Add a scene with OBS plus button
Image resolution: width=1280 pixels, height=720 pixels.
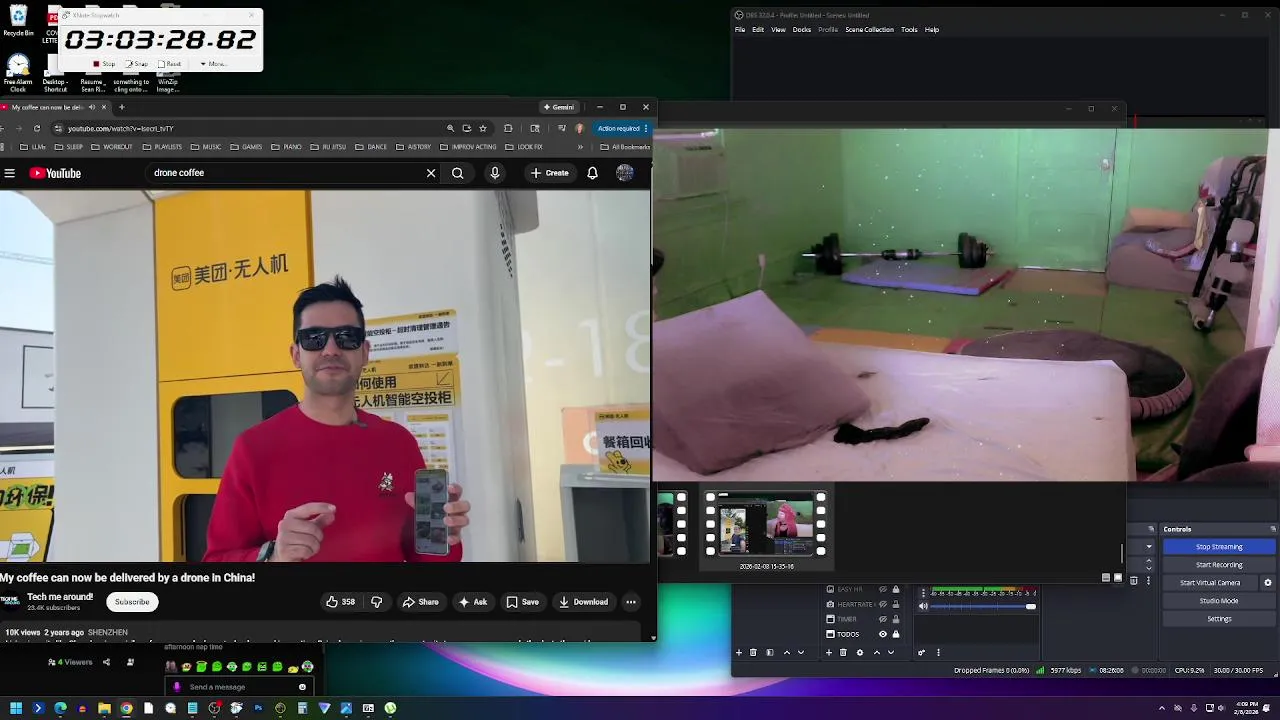[739, 652]
